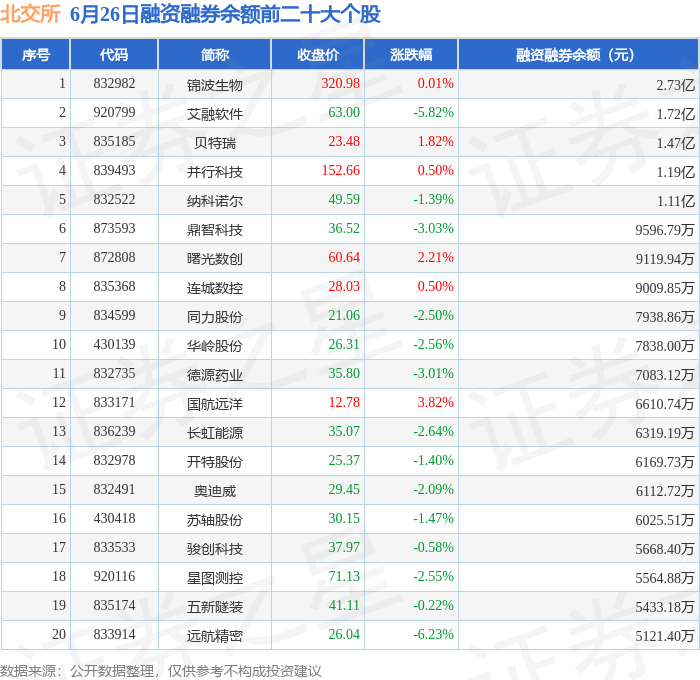Select stock name 德源药业
Viewport: 700px width, 680px height.
[215, 375]
